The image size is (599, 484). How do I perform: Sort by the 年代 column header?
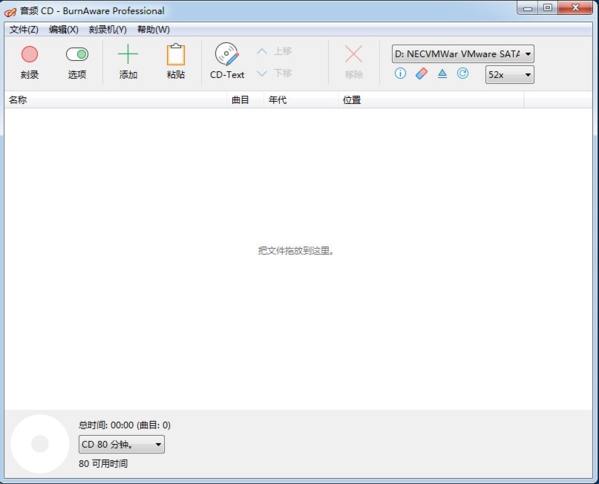pyautogui.click(x=301, y=100)
